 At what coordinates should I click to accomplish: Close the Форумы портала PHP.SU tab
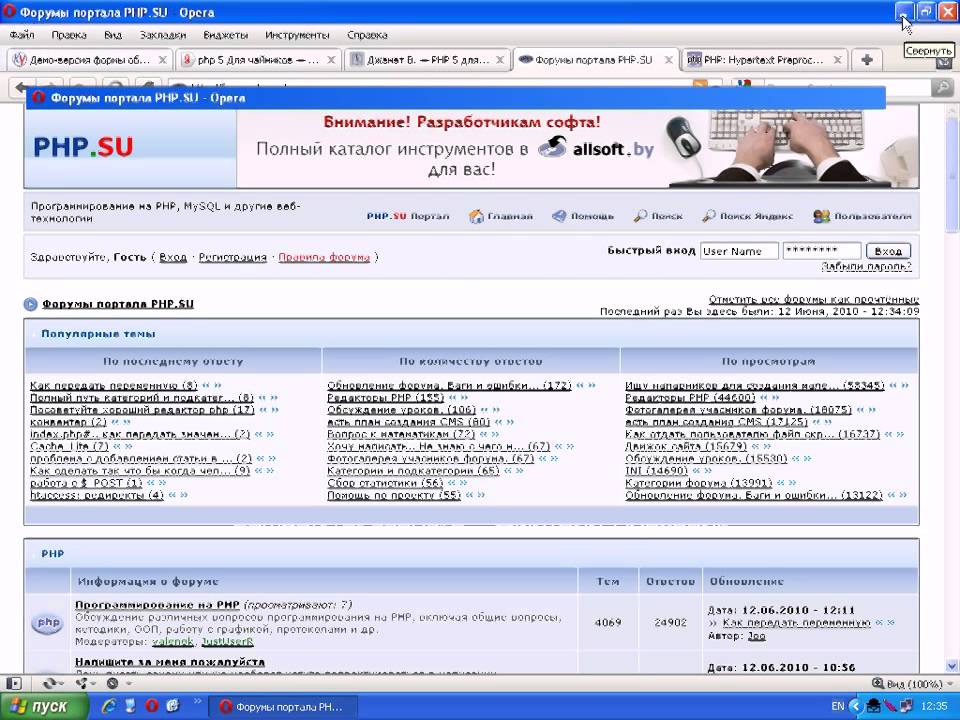[669, 60]
